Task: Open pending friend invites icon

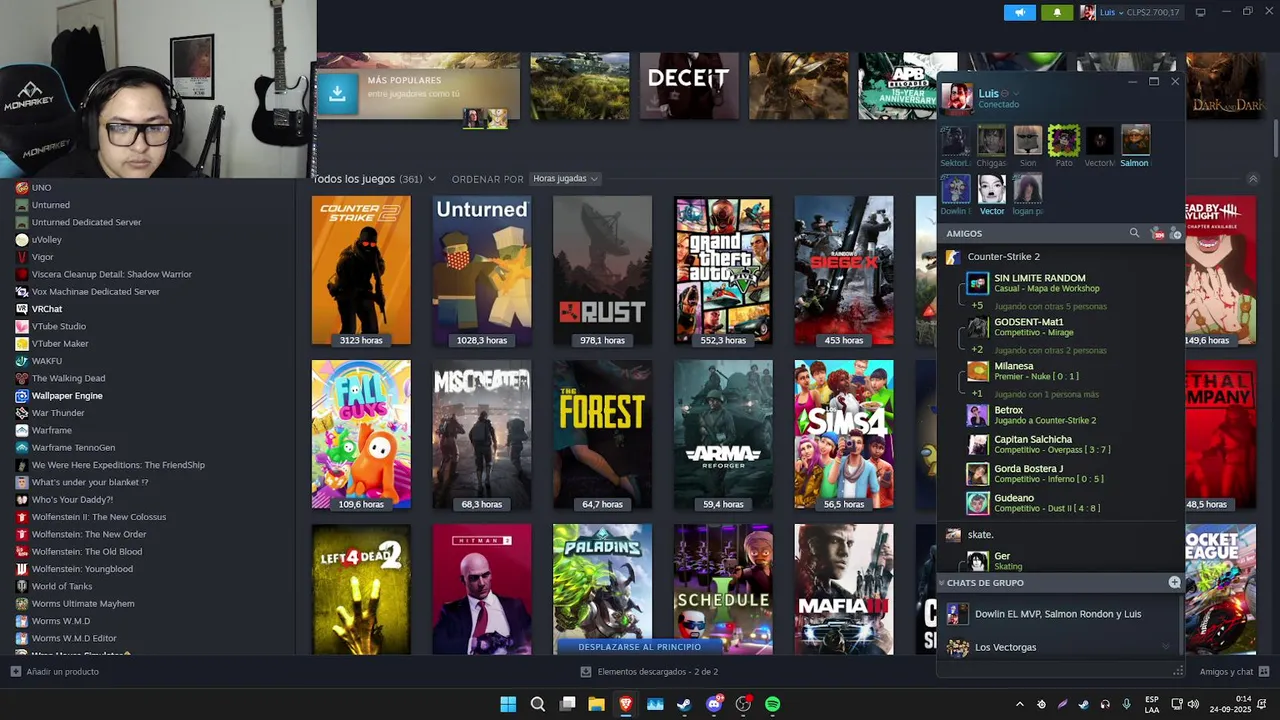Action: tap(1157, 233)
